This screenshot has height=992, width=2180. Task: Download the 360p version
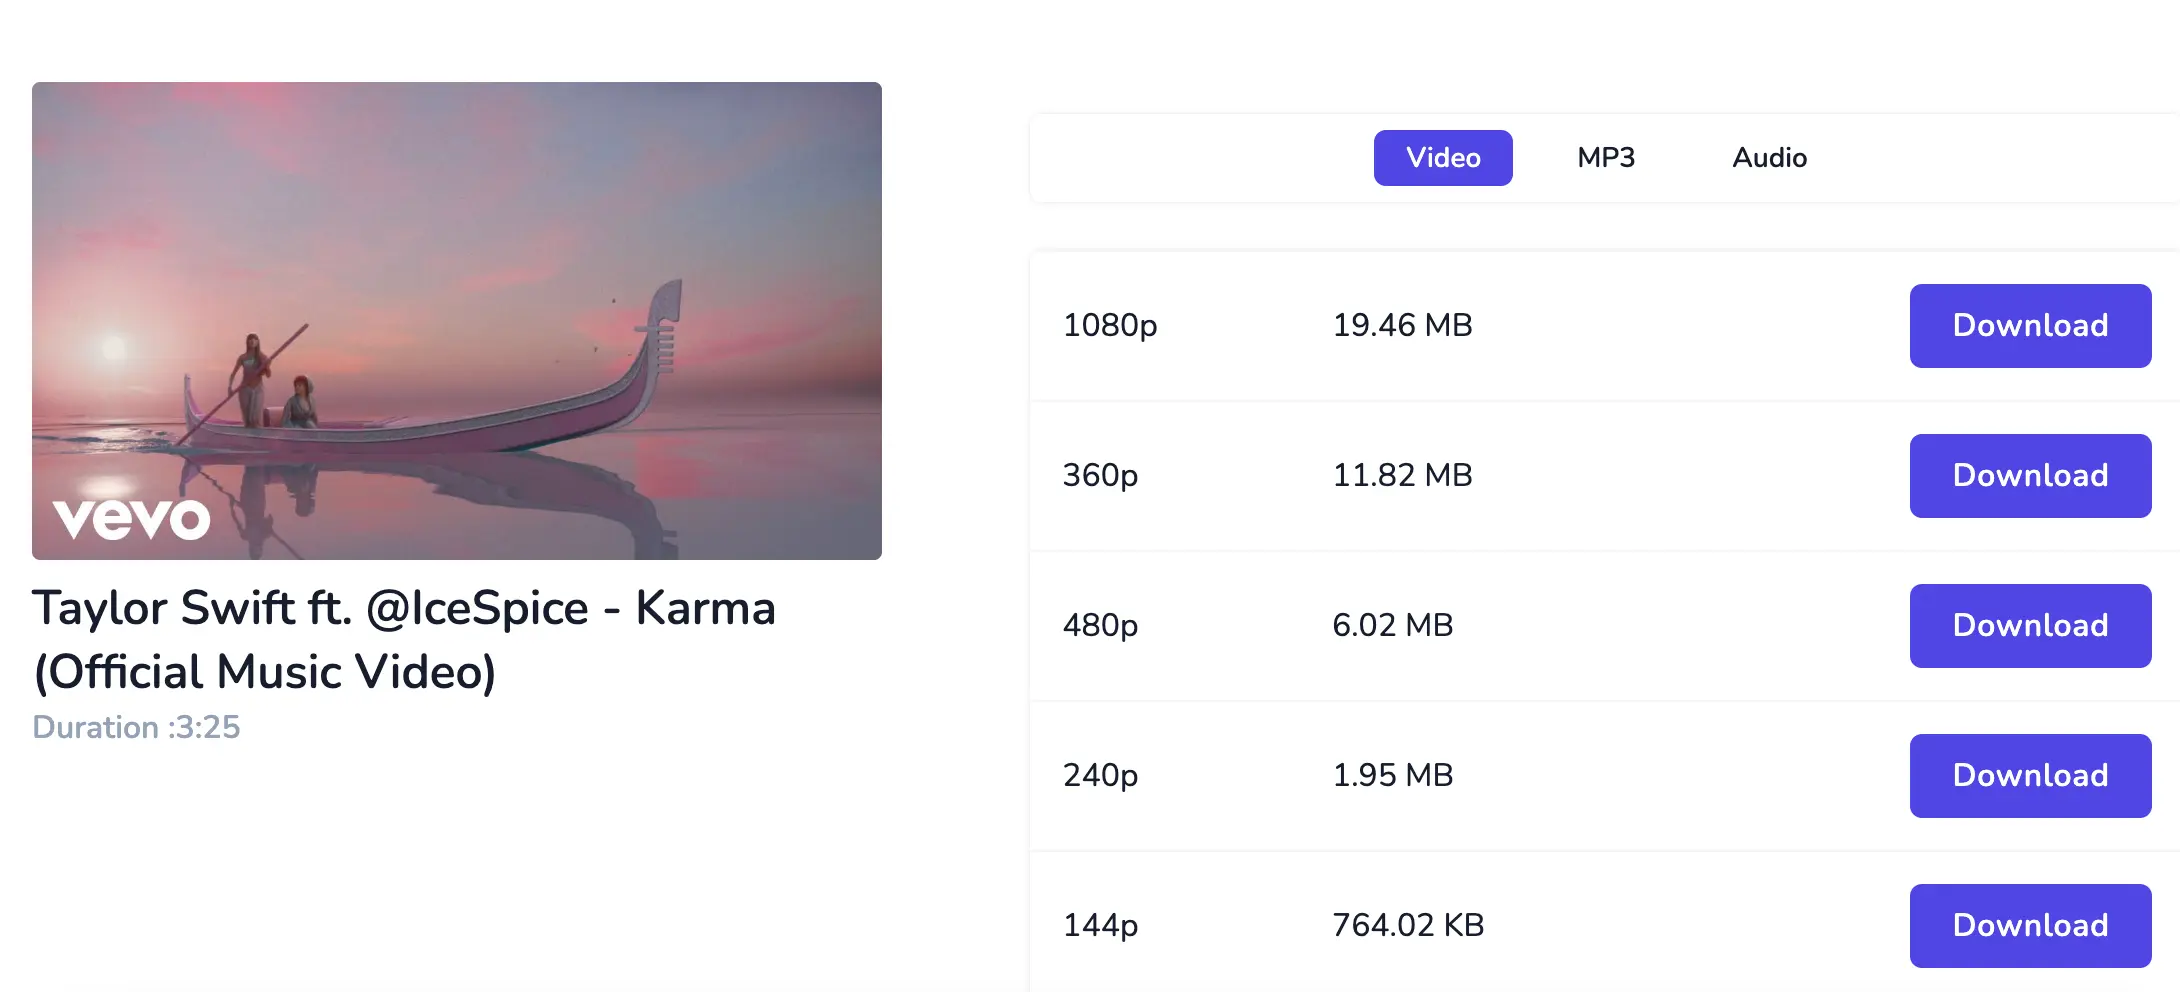click(2029, 476)
